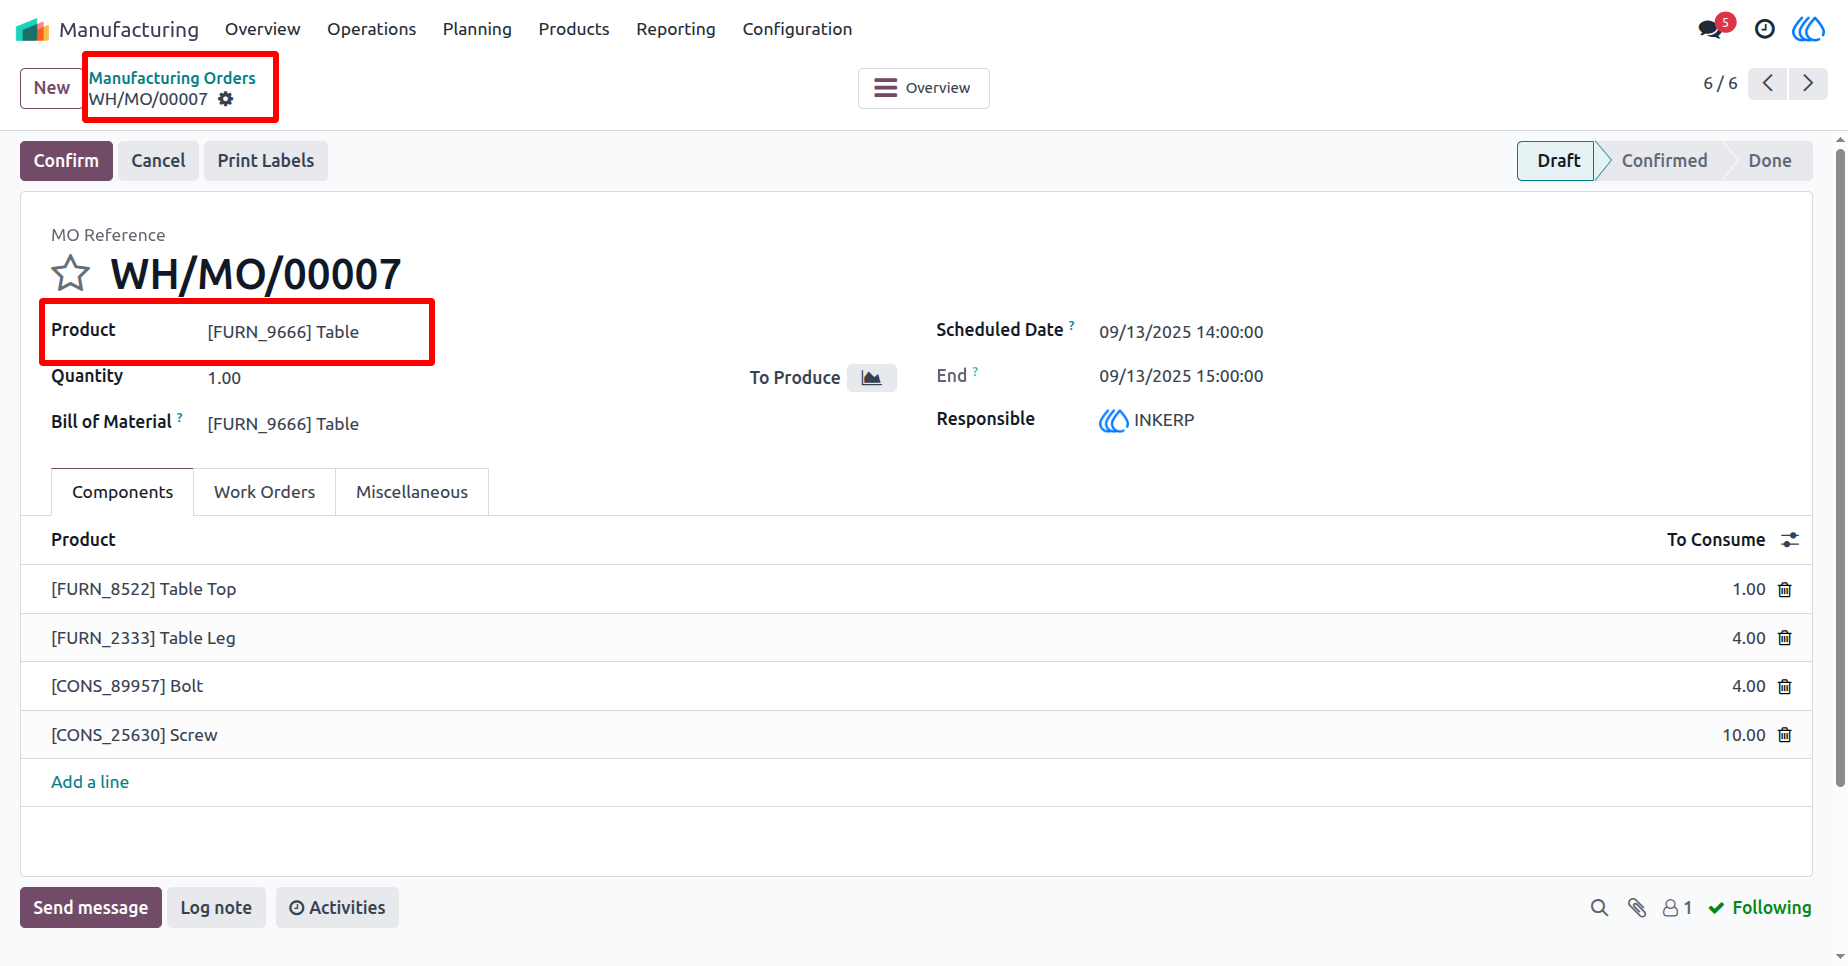Open the Planning menu
Viewport: 1848px width, 966px height.
coord(477,29)
